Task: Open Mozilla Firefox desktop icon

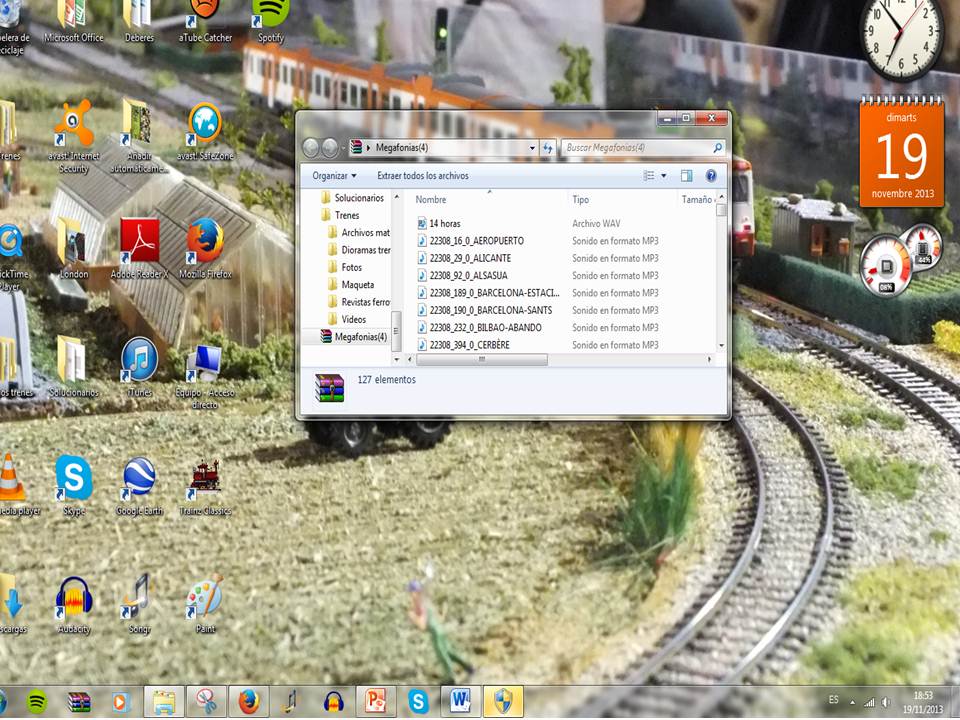Action: click(205, 249)
